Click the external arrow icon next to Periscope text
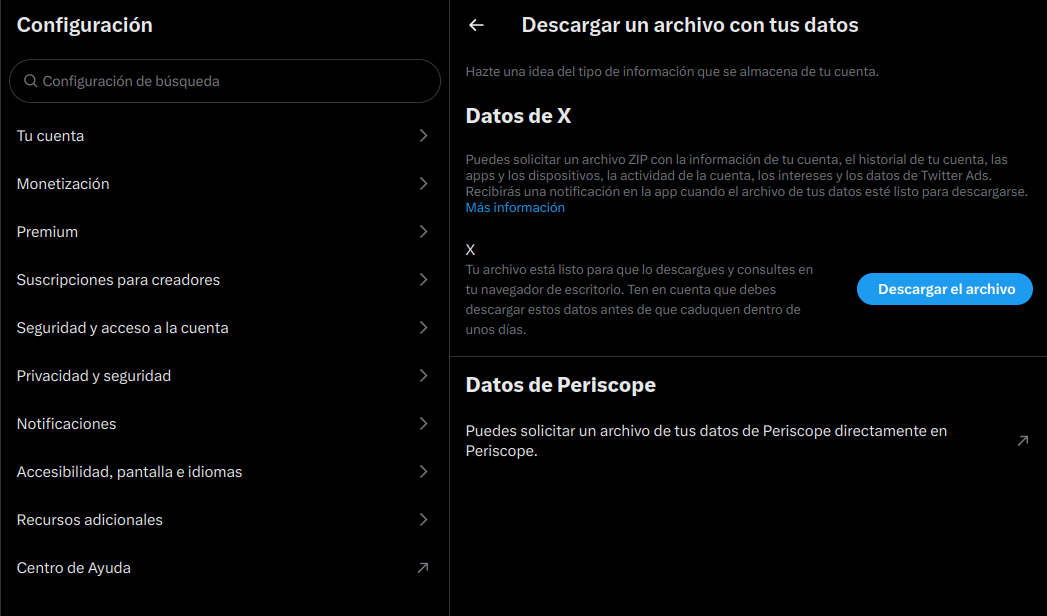The width and height of the screenshot is (1047, 616). point(1022,441)
